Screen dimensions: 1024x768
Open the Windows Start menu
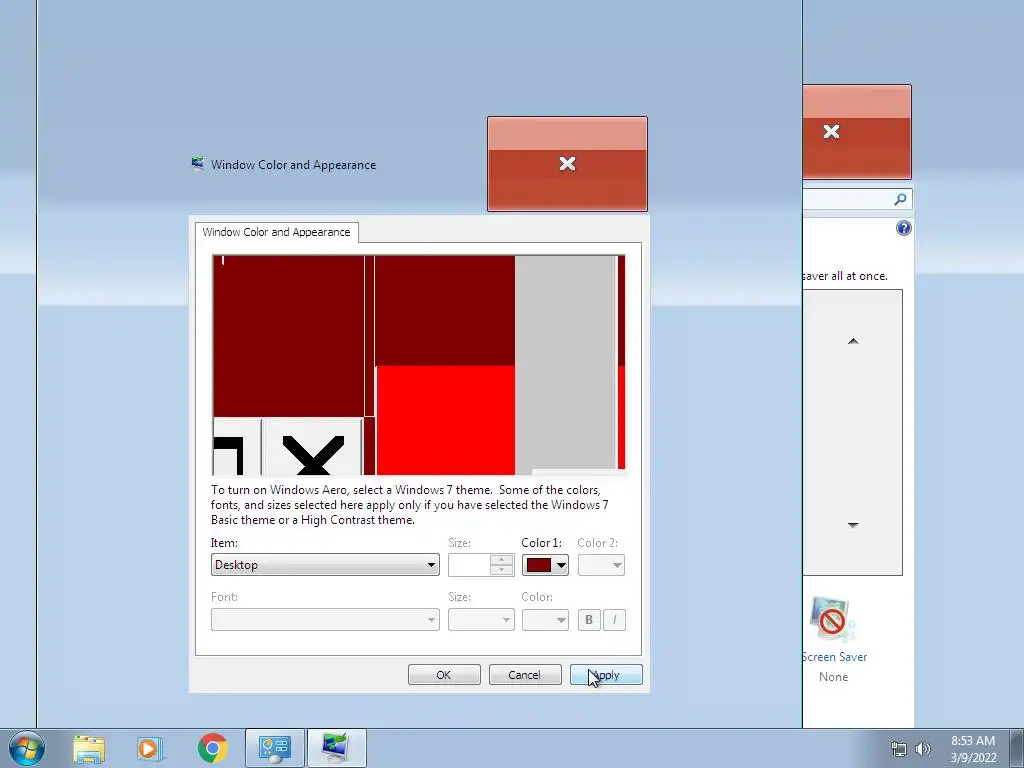(x=26, y=748)
